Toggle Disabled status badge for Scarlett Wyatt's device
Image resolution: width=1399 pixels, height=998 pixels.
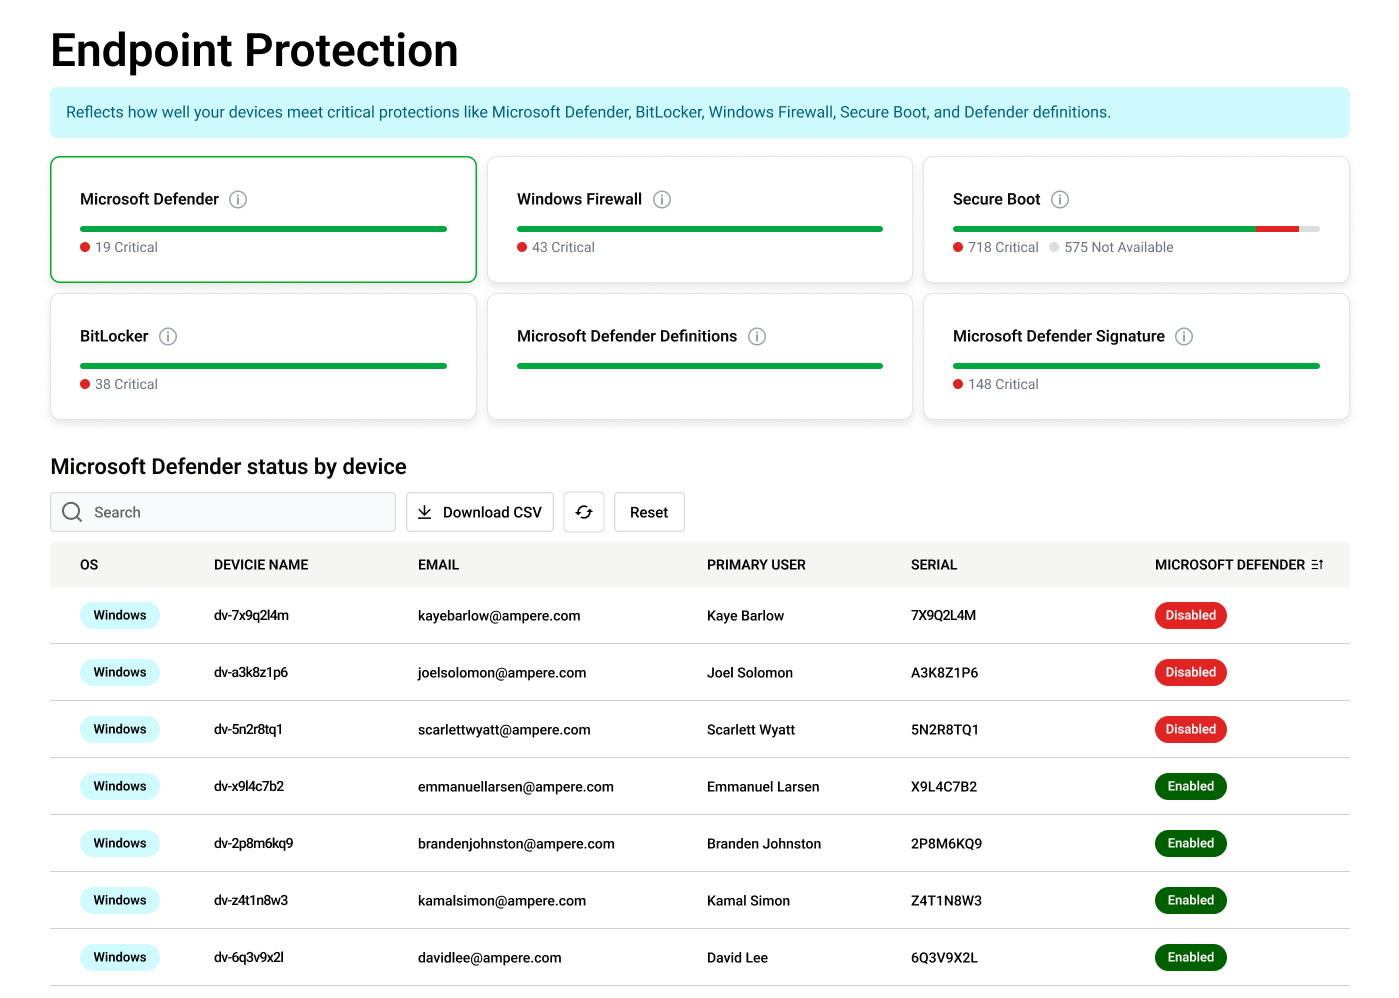point(1190,729)
